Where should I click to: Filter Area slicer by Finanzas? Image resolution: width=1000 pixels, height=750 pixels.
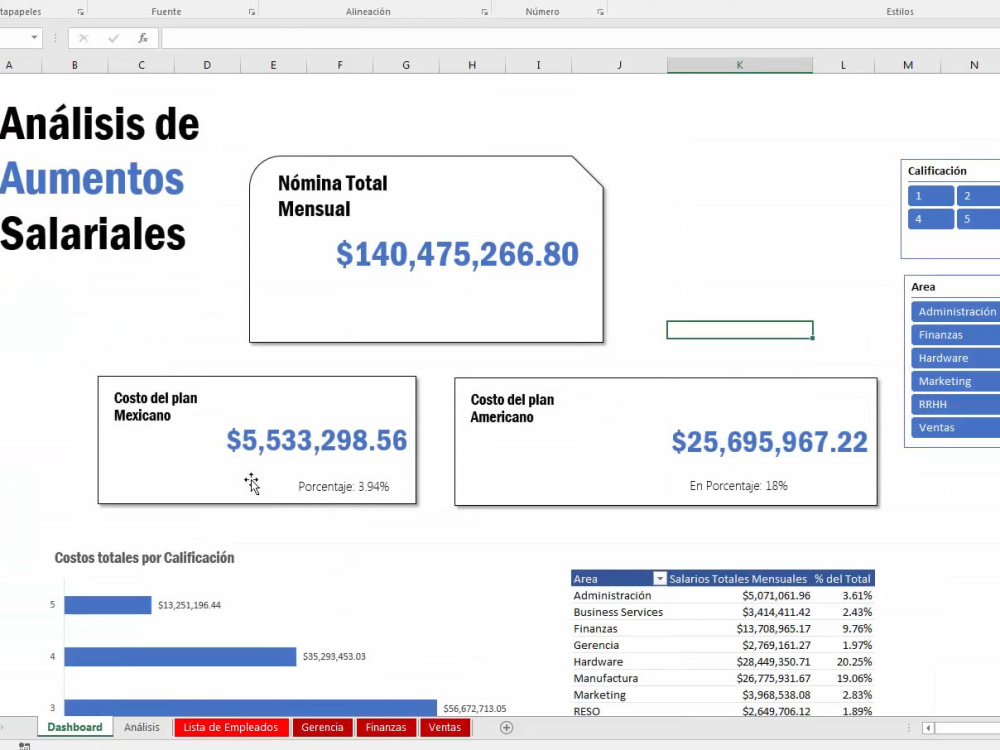pos(955,335)
